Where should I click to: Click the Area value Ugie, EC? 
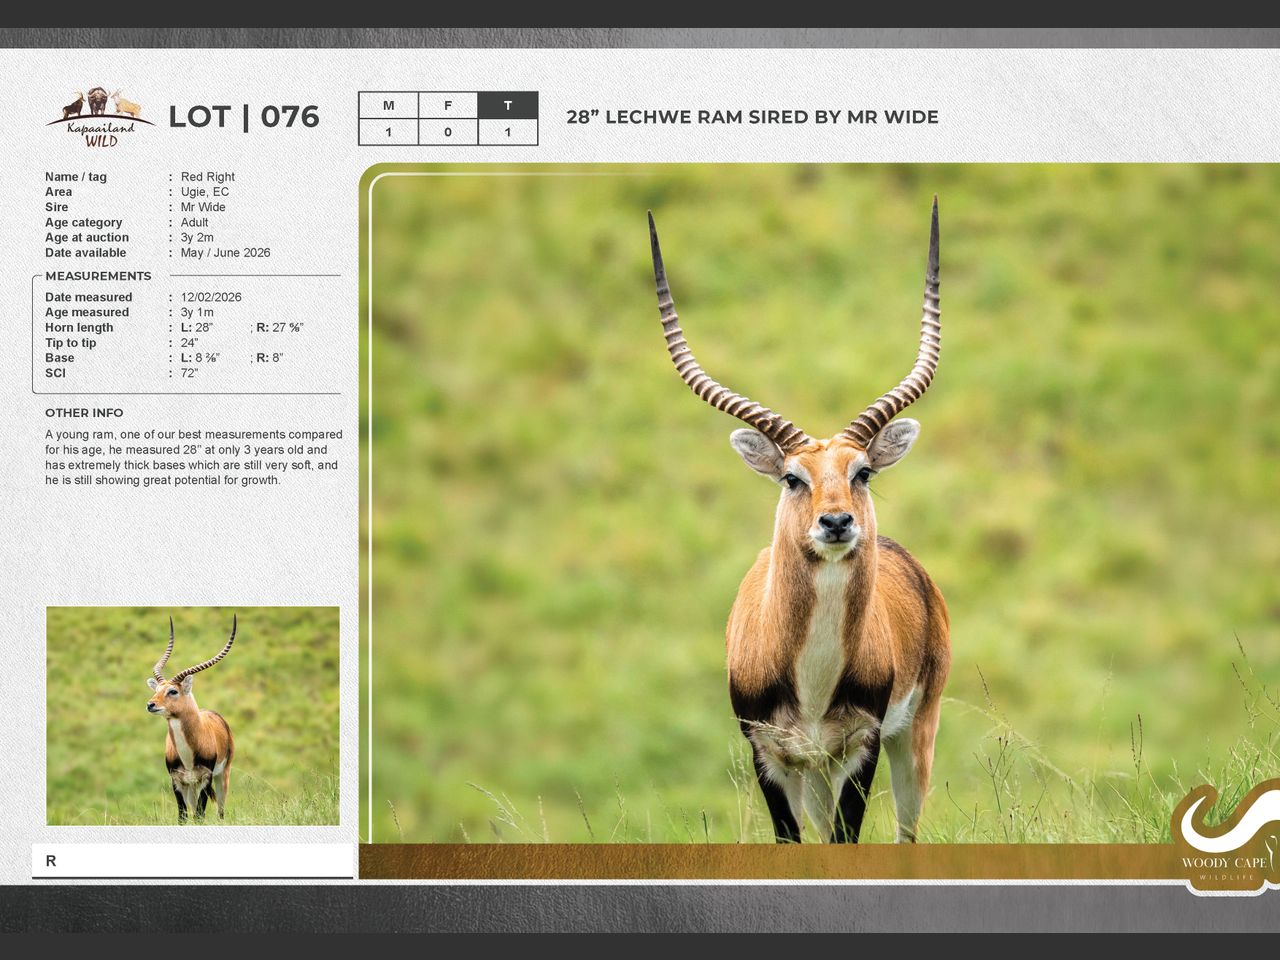tap(205, 192)
